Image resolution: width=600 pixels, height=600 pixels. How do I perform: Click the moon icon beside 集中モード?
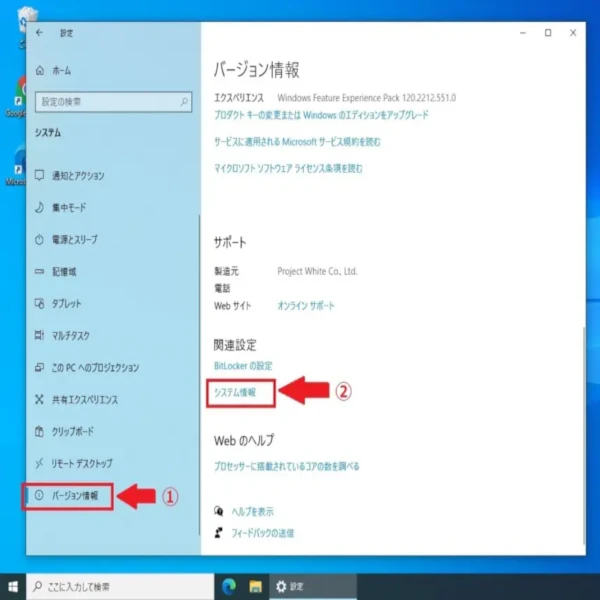[39, 208]
